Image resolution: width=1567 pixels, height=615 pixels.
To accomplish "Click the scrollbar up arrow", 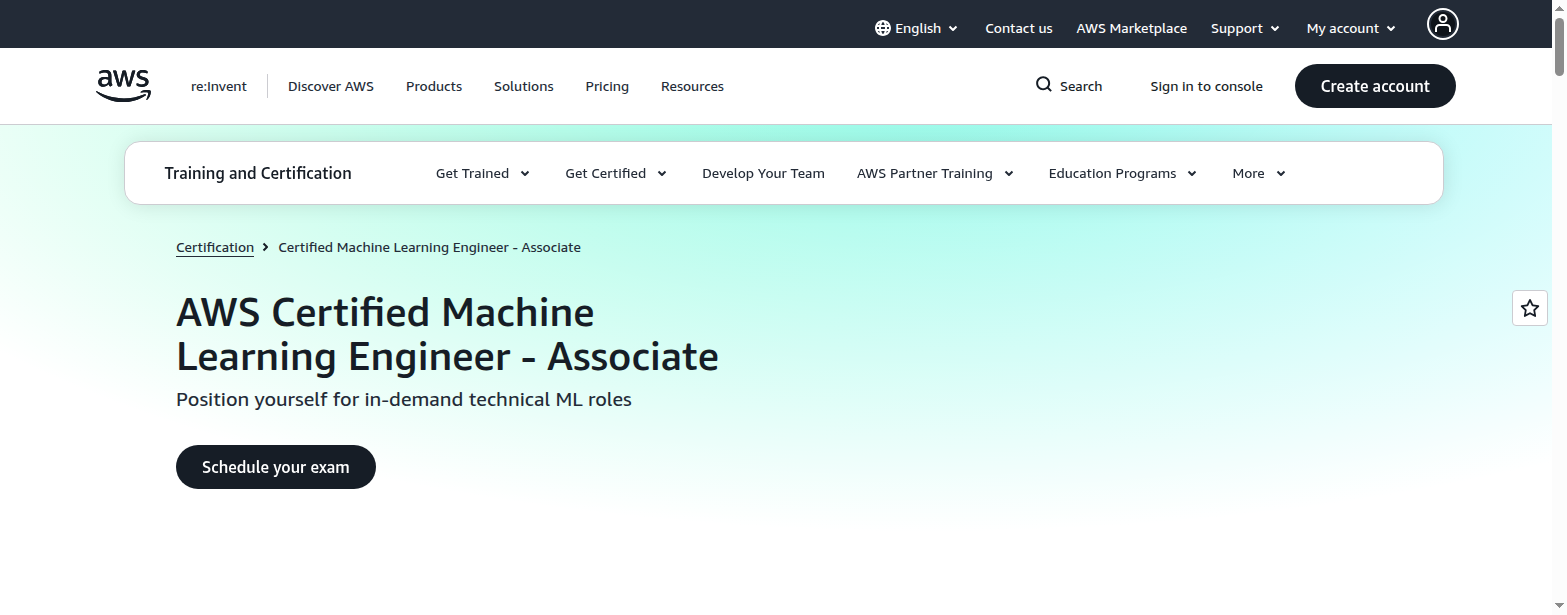I will (1559, 7).
